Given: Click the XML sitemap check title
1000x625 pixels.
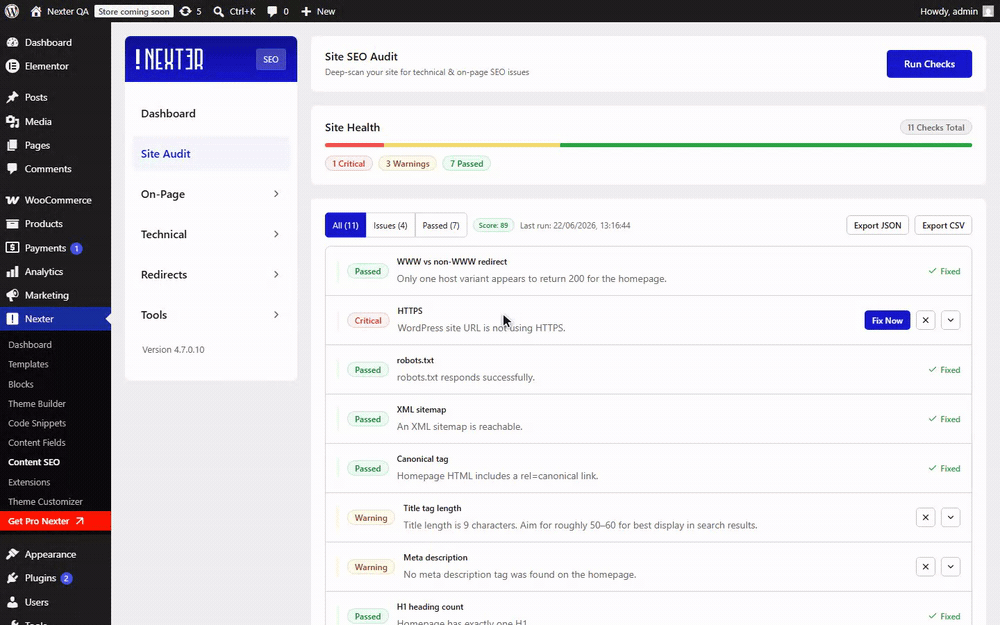Looking at the screenshot, I should pyautogui.click(x=421, y=409).
